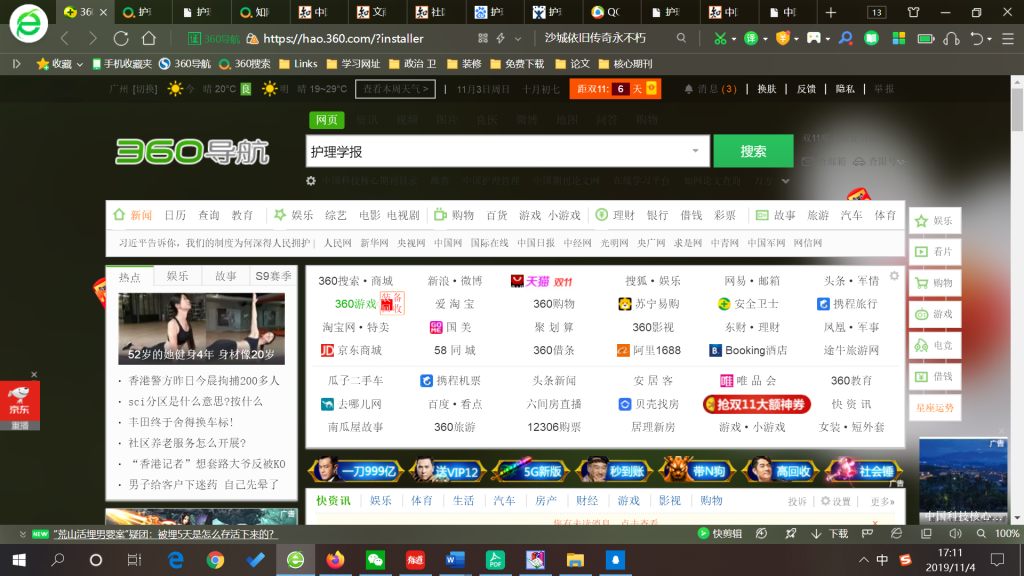Open 快剪辑 in the status bar

[720, 534]
